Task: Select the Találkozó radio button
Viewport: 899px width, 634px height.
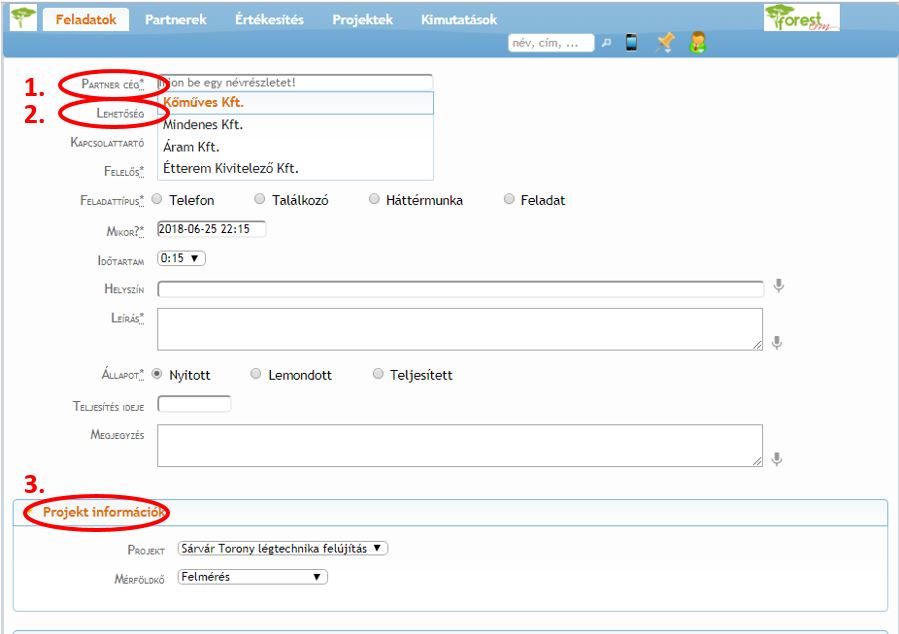Action: pos(260,200)
